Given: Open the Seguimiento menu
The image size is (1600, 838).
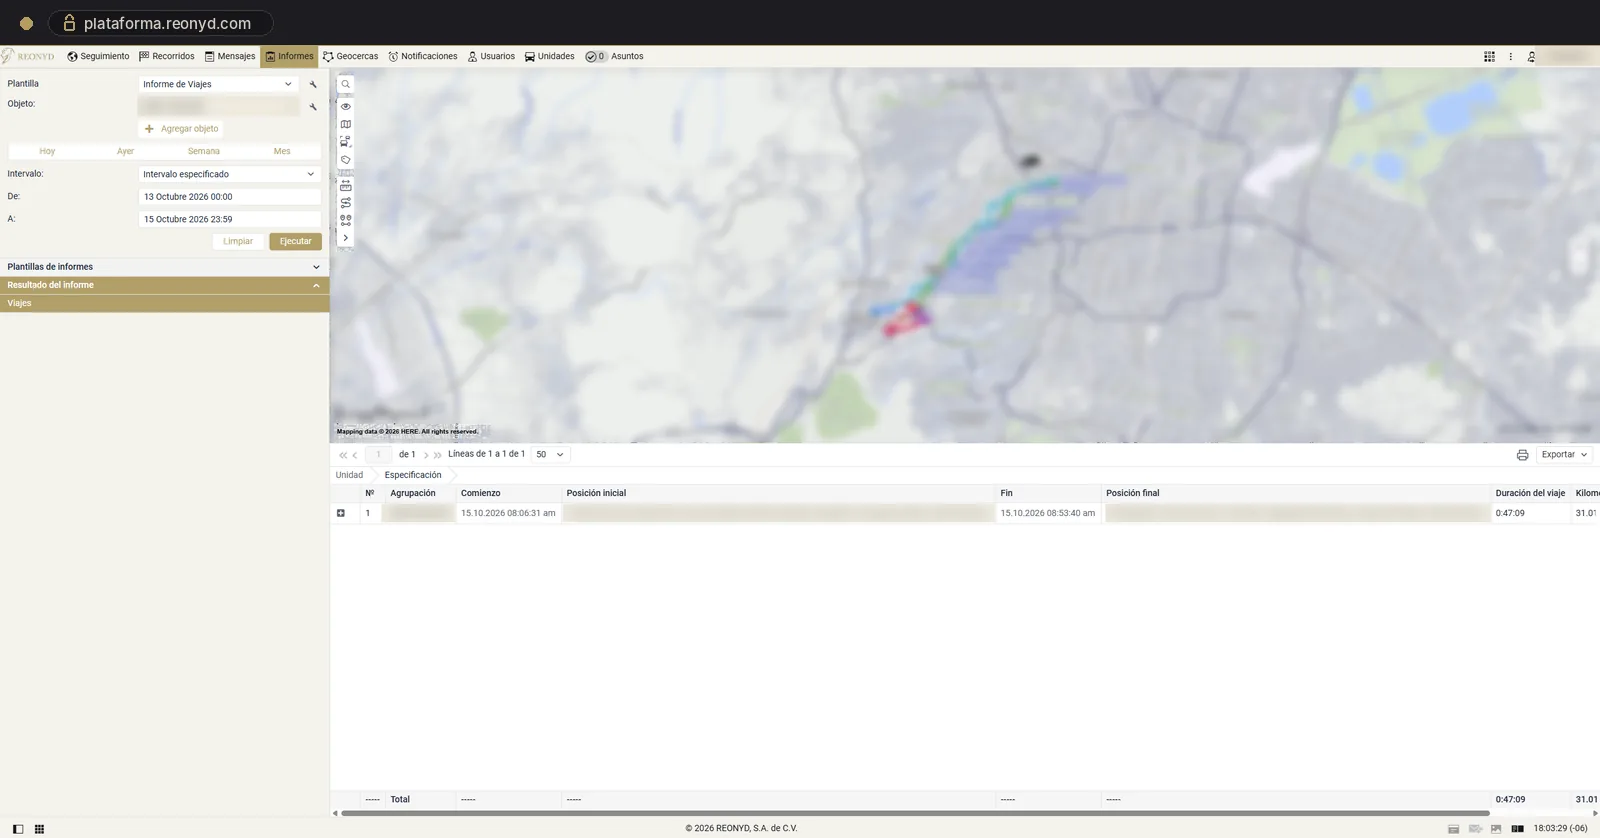Looking at the screenshot, I should point(98,56).
